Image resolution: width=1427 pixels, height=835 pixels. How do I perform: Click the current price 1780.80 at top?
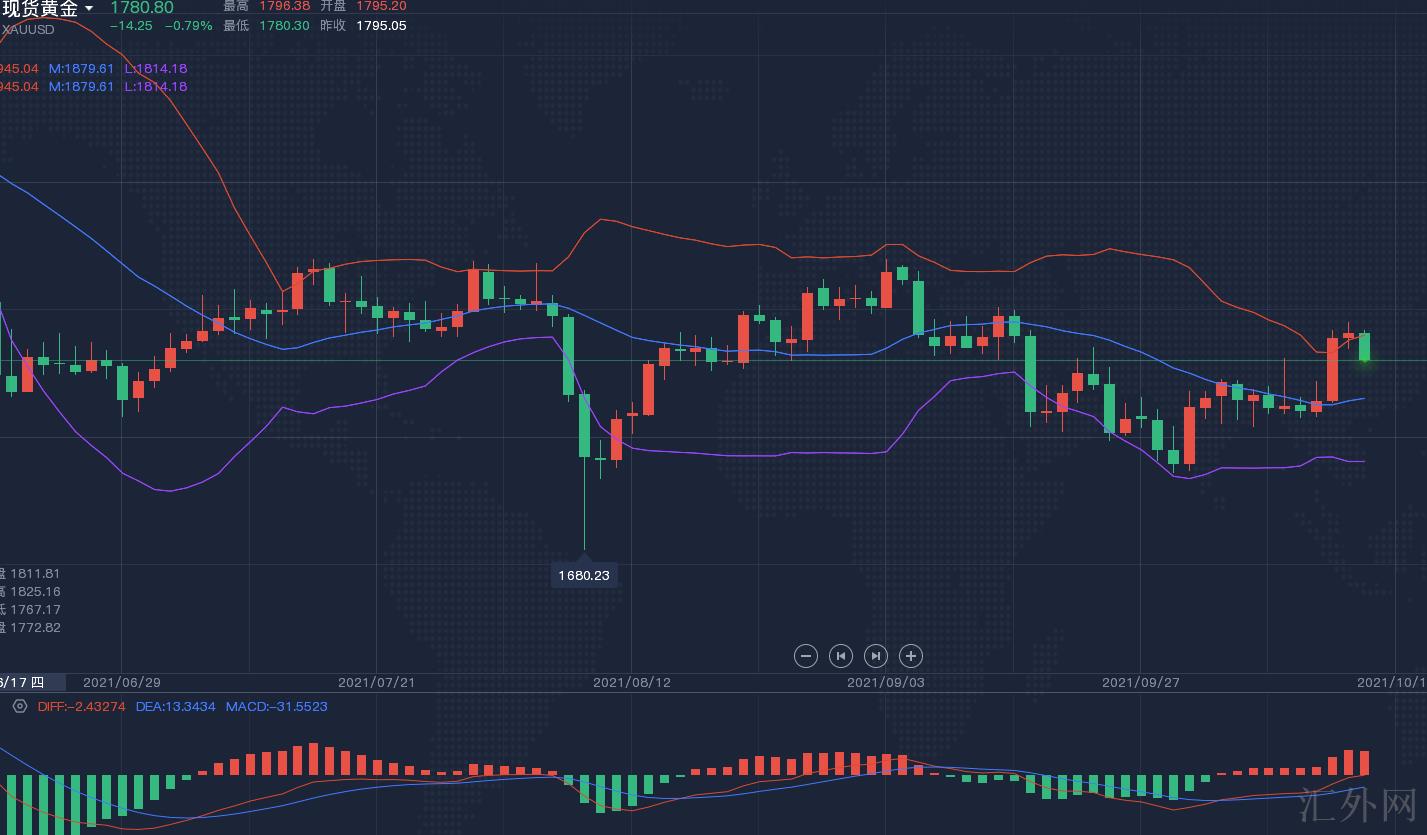[x=141, y=8]
